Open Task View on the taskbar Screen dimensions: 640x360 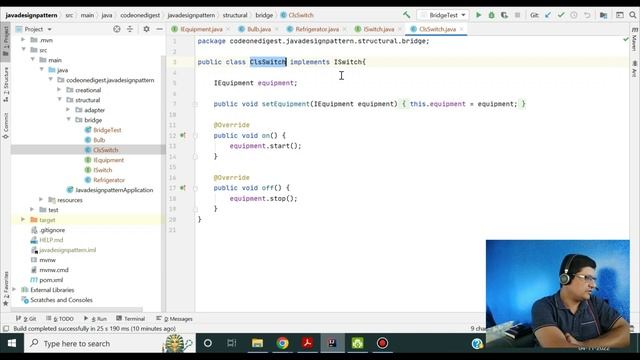pyautogui.click(x=232, y=344)
